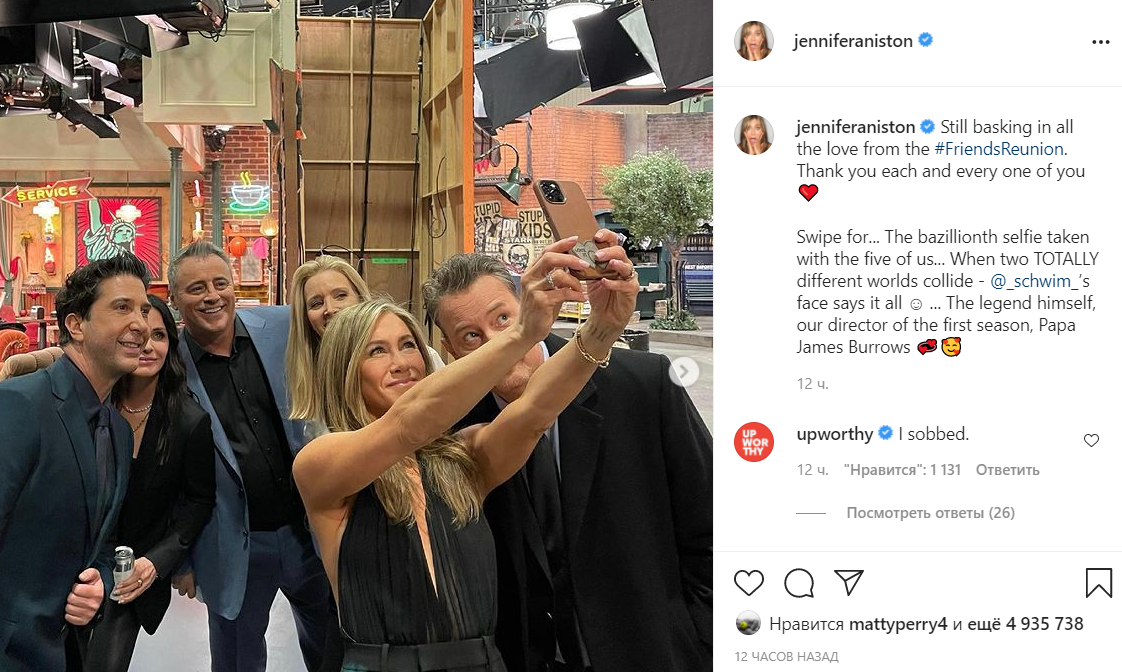Click the selfie photo of the post
1122x672 pixels.
coord(356,336)
